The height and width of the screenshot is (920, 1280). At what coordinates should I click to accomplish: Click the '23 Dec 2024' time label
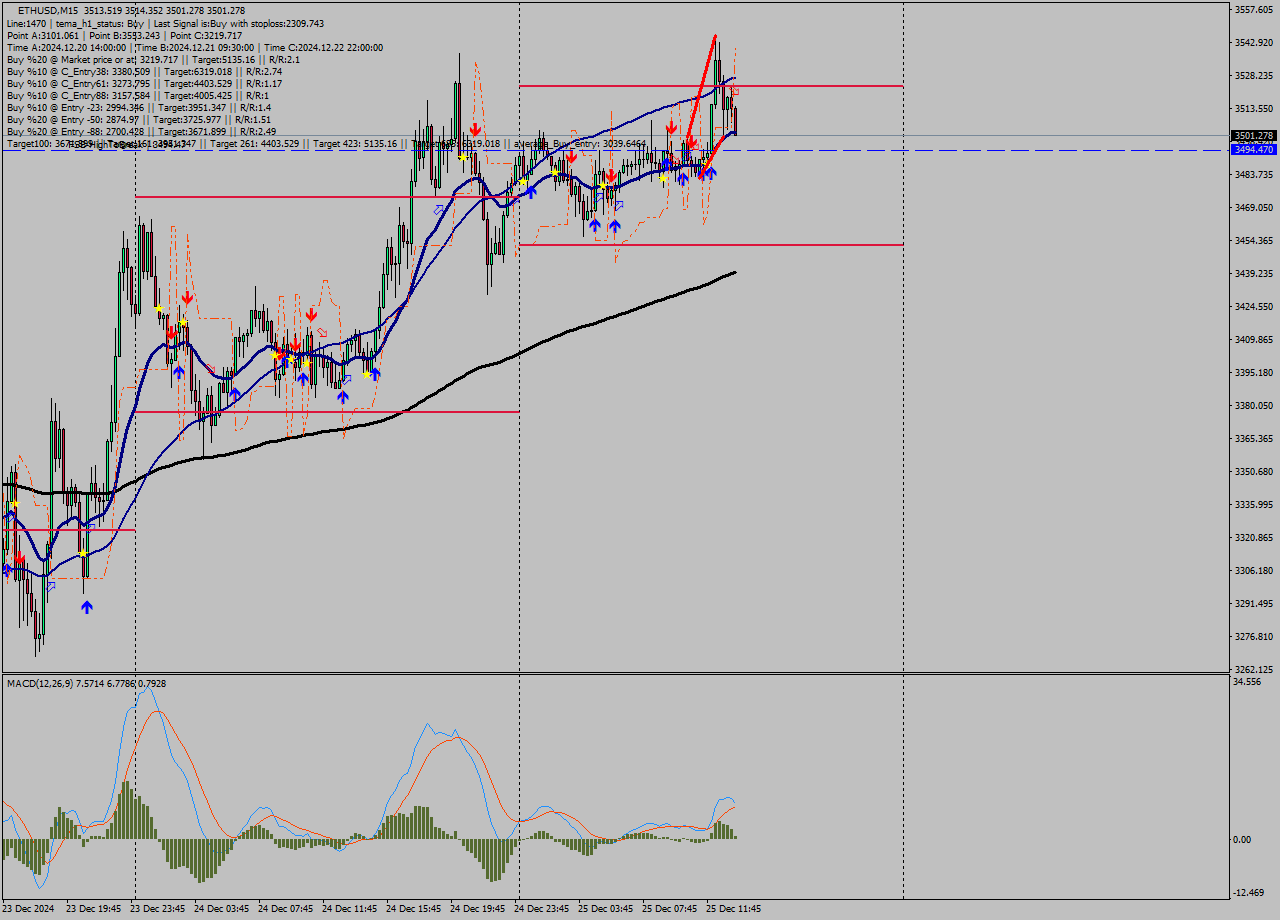tap(30, 909)
